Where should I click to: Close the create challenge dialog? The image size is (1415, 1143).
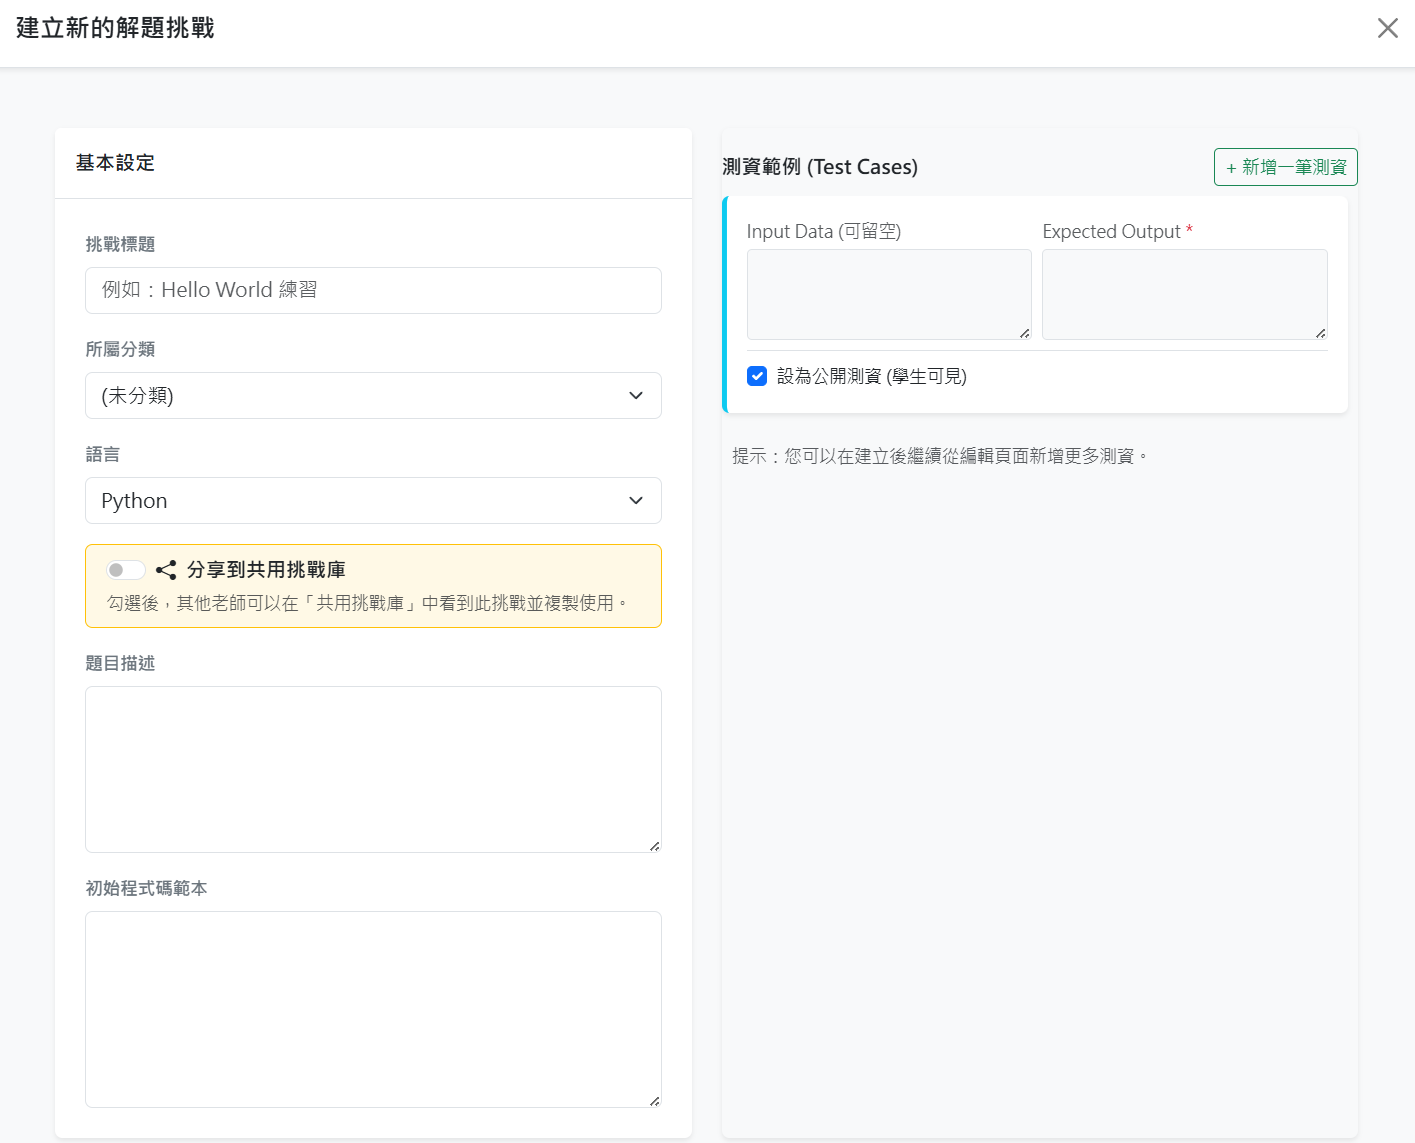pos(1387,28)
